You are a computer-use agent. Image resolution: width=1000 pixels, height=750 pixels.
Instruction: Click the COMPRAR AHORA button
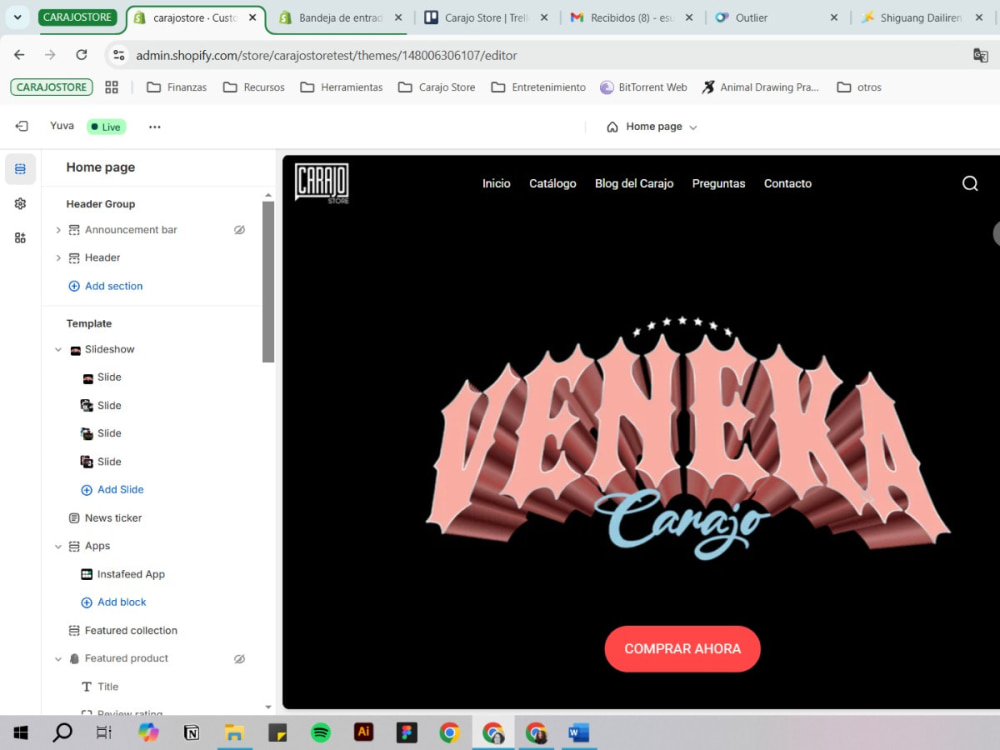coord(682,649)
